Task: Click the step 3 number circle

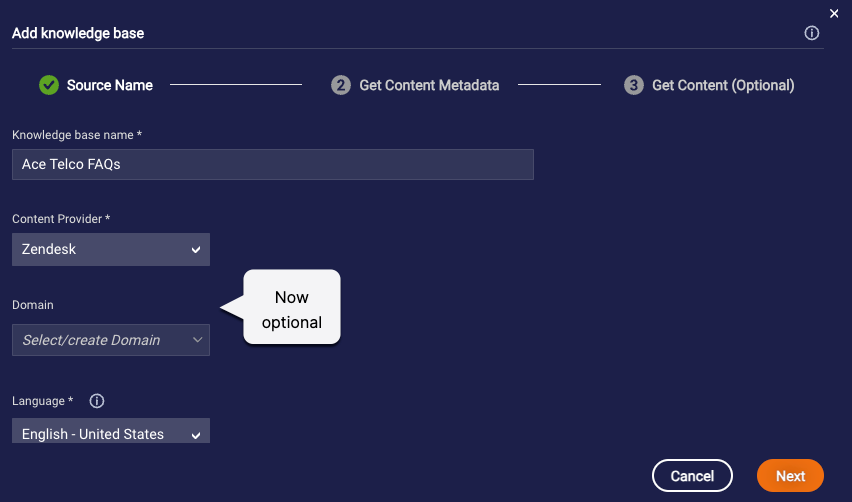Action: pyautogui.click(x=634, y=85)
